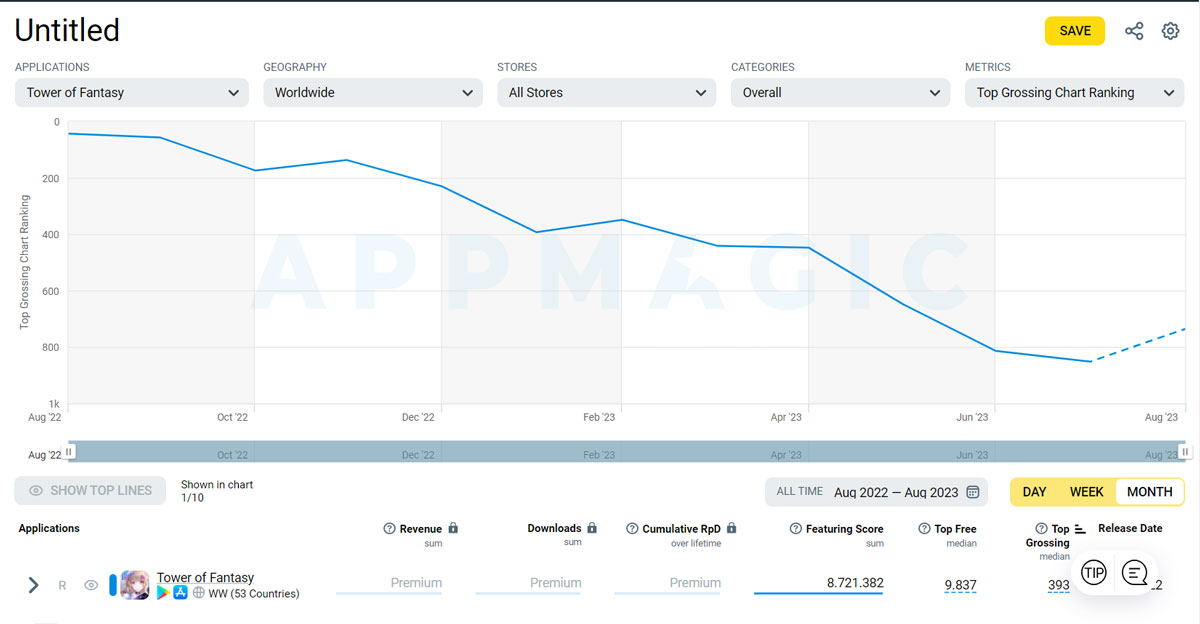Open the Applications dropdown Tower of Fantasy
Viewport: 1200px width, 624px height.
point(132,92)
